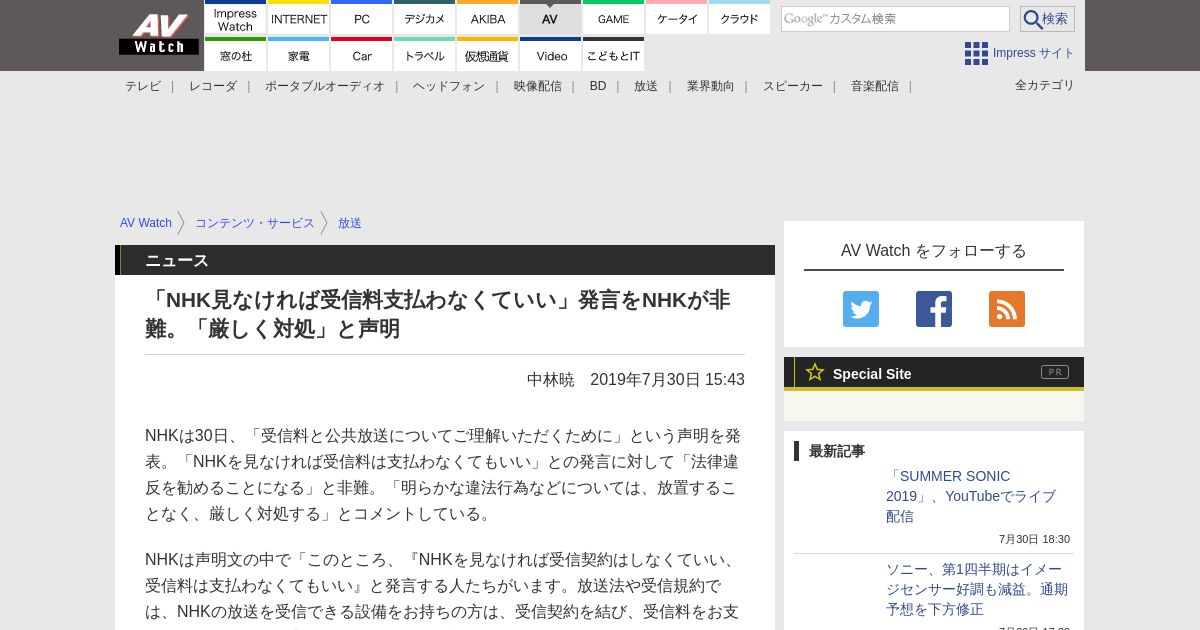Go to ポータブルオーディオ category

[325, 86]
